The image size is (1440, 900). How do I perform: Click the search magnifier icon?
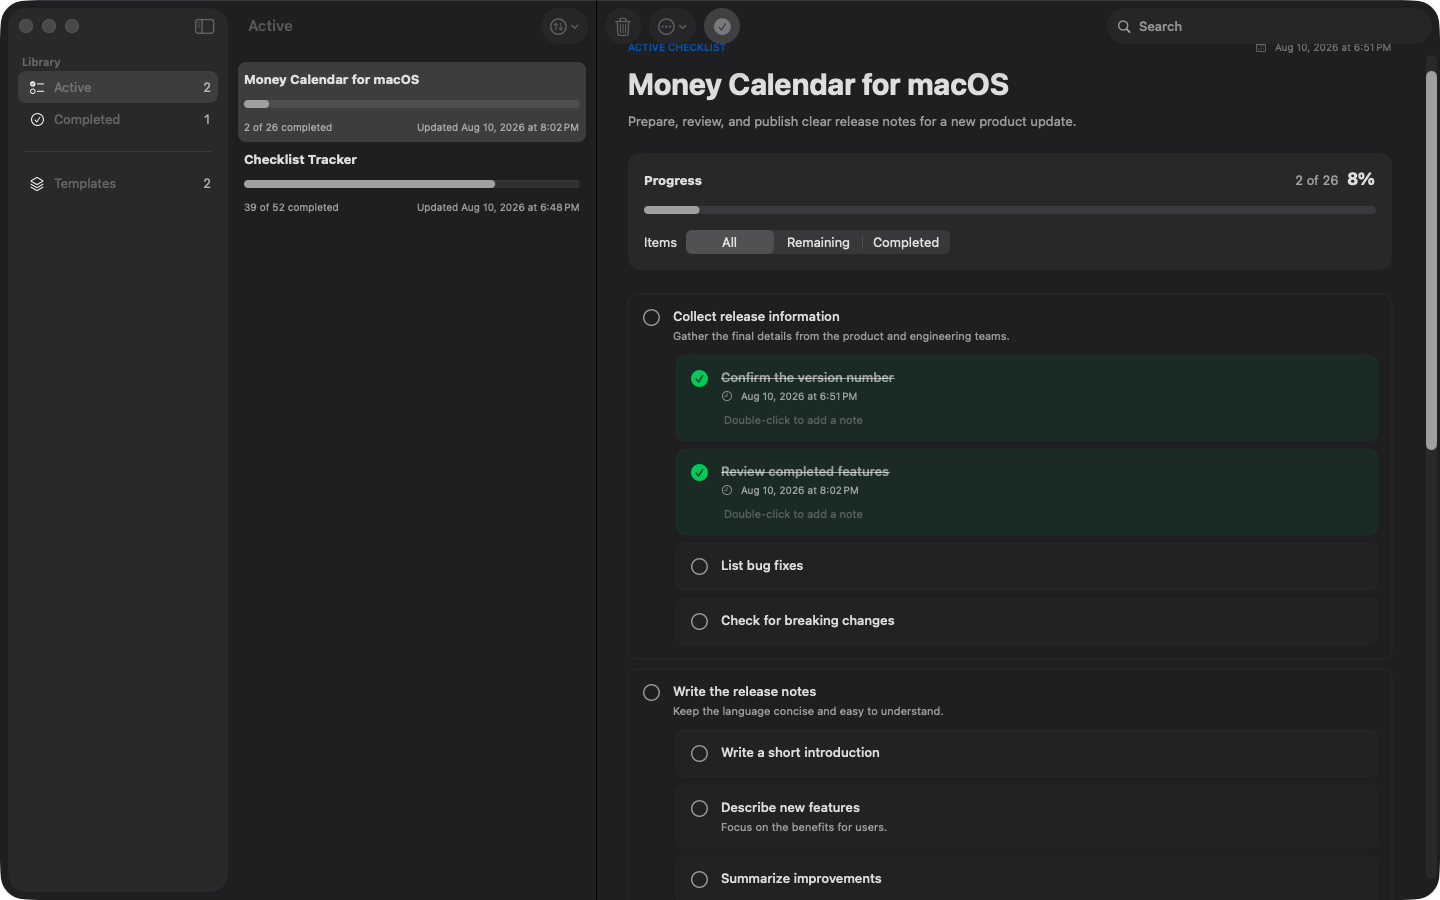[1124, 27]
